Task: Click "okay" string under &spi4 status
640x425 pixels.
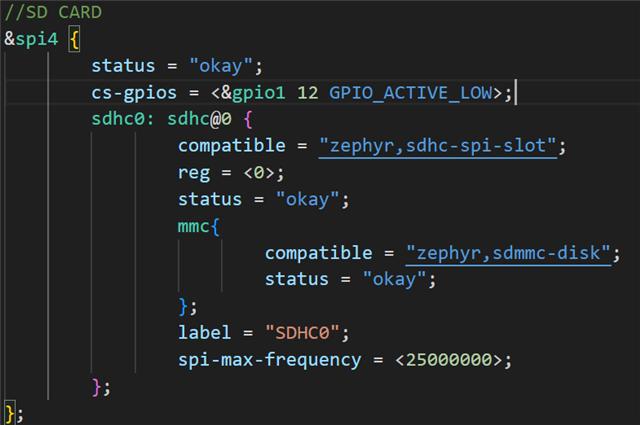Action: pos(225,67)
